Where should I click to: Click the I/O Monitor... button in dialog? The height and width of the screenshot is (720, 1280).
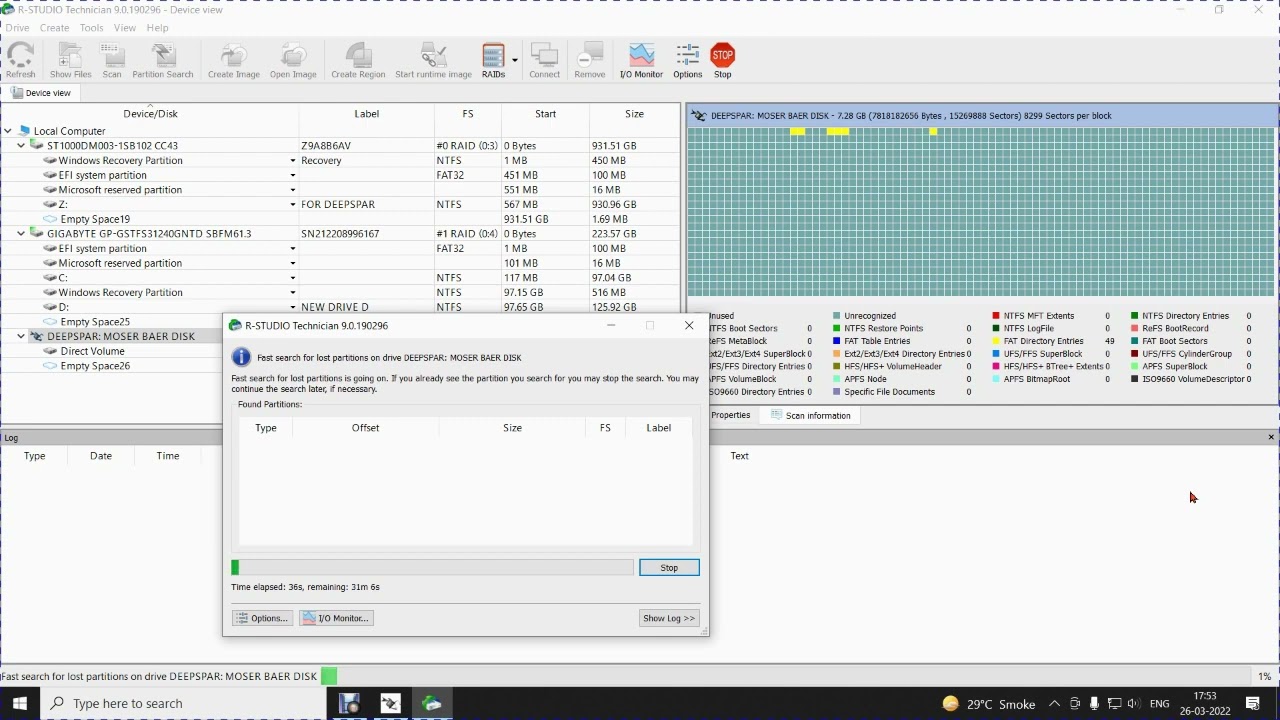336,618
